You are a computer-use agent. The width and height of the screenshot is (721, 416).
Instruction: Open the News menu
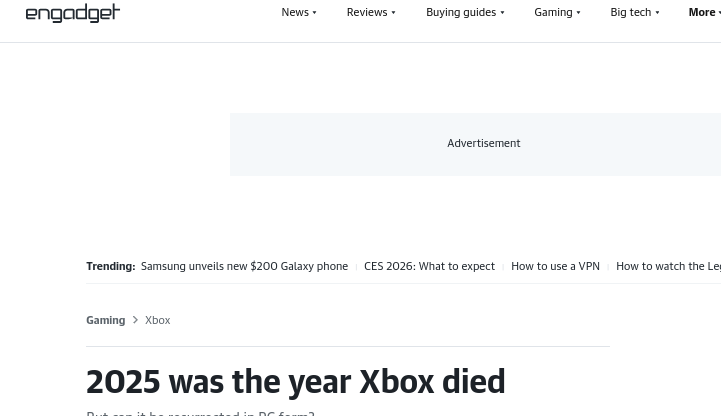295,12
